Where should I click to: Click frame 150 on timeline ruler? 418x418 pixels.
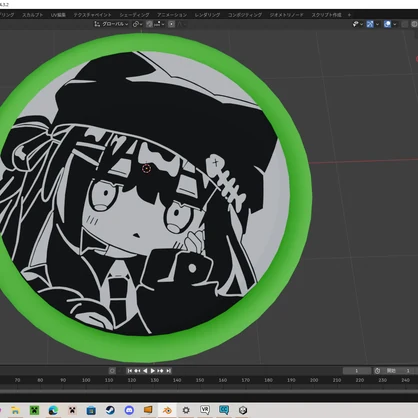click(200, 380)
